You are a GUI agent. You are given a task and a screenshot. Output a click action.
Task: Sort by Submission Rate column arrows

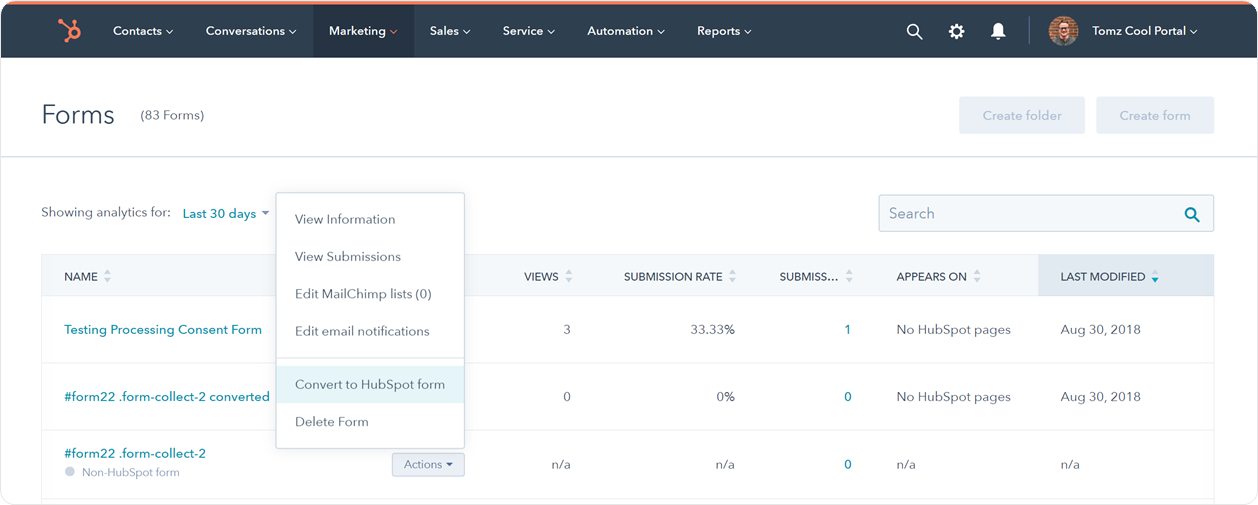(x=732, y=277)
